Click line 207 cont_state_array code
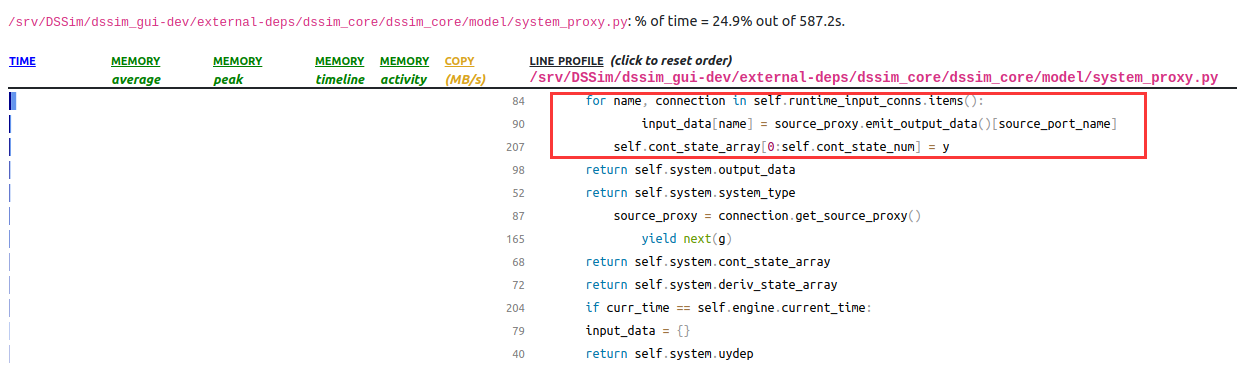This screenshot has width=1237, height=367. 781,147
